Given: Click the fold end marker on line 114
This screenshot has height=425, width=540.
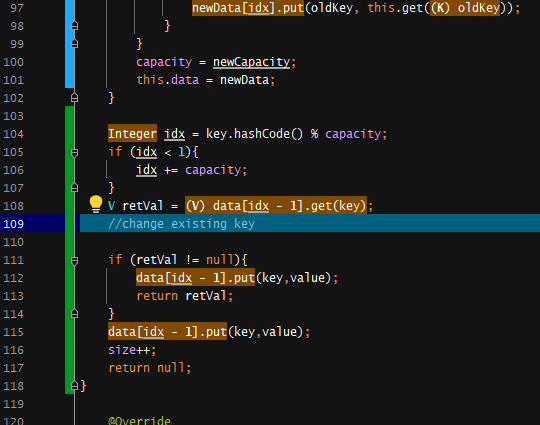Looking at the screenshot, I should point(74,314).
